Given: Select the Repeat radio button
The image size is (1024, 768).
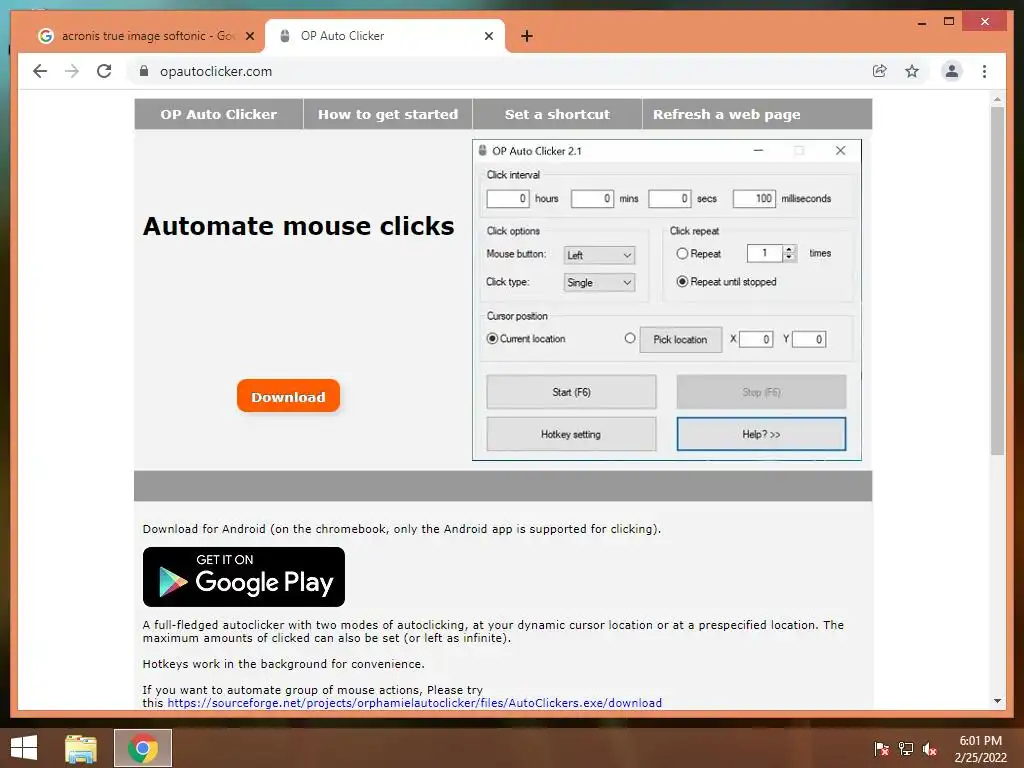Looking at the screenshot, I should [682, 253].
